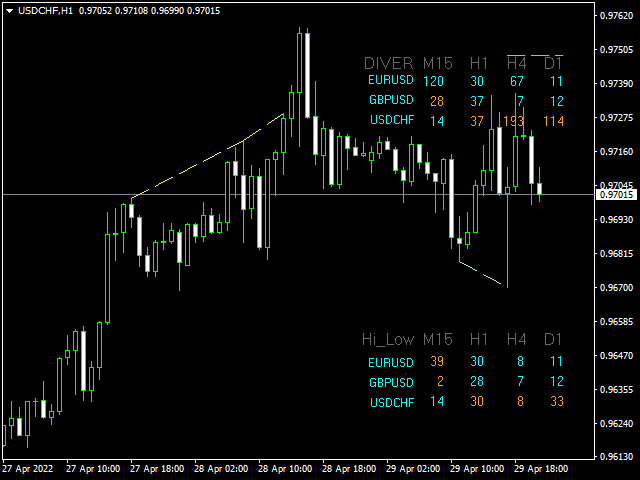The image size is (640, 480).
Task: Click the M15 column header in Hi_Low table
Action: point(438,339)
